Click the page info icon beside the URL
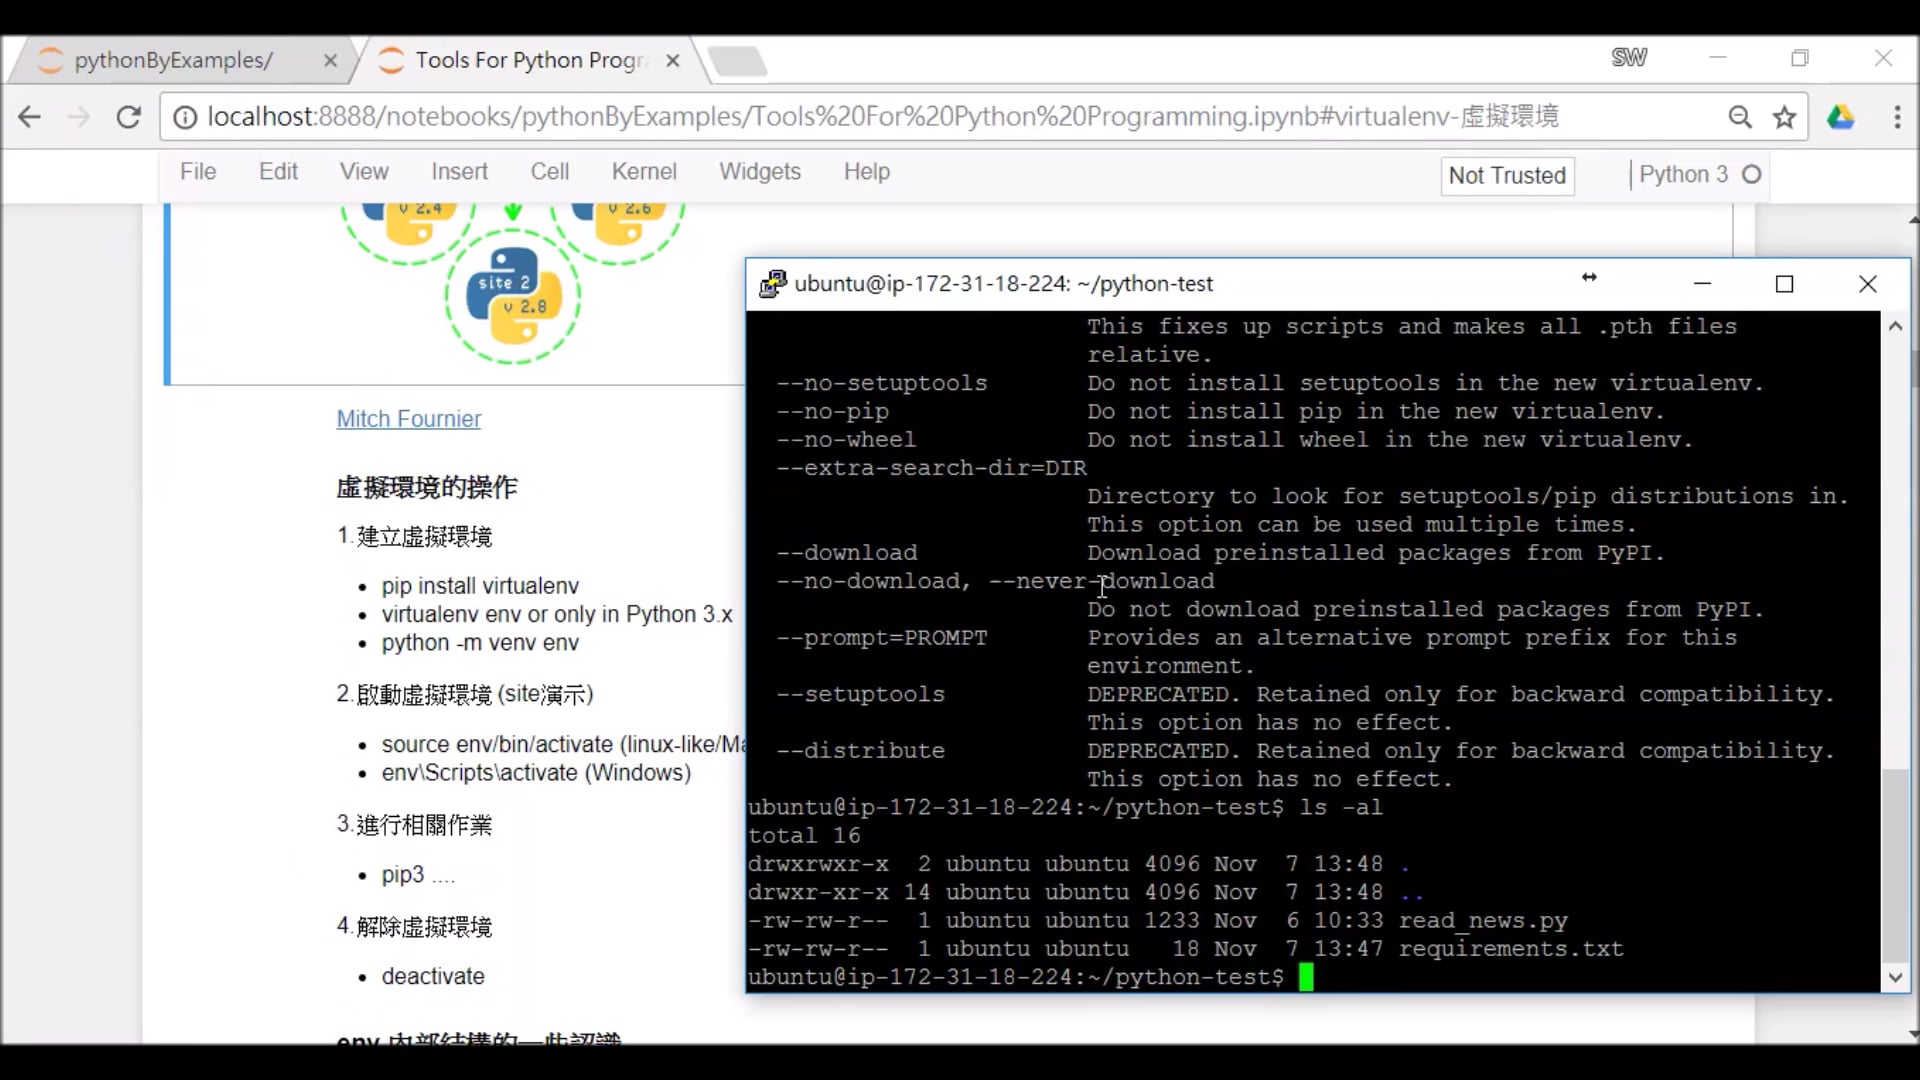 (184, 116)
